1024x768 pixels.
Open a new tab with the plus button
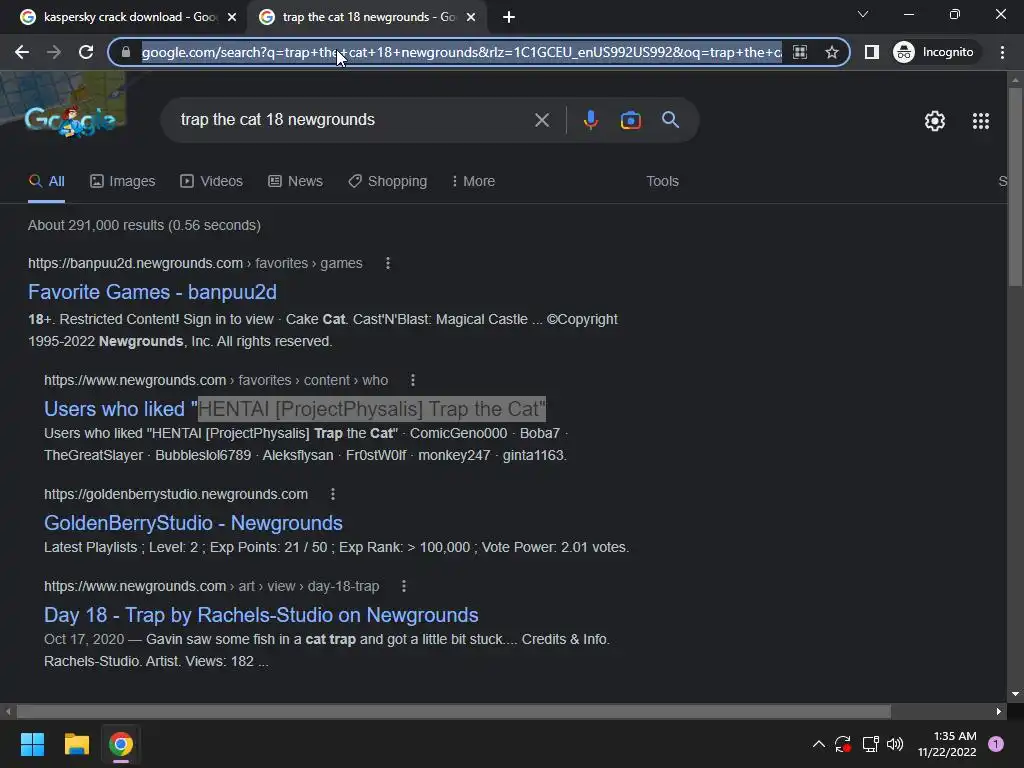pos(509,17)
